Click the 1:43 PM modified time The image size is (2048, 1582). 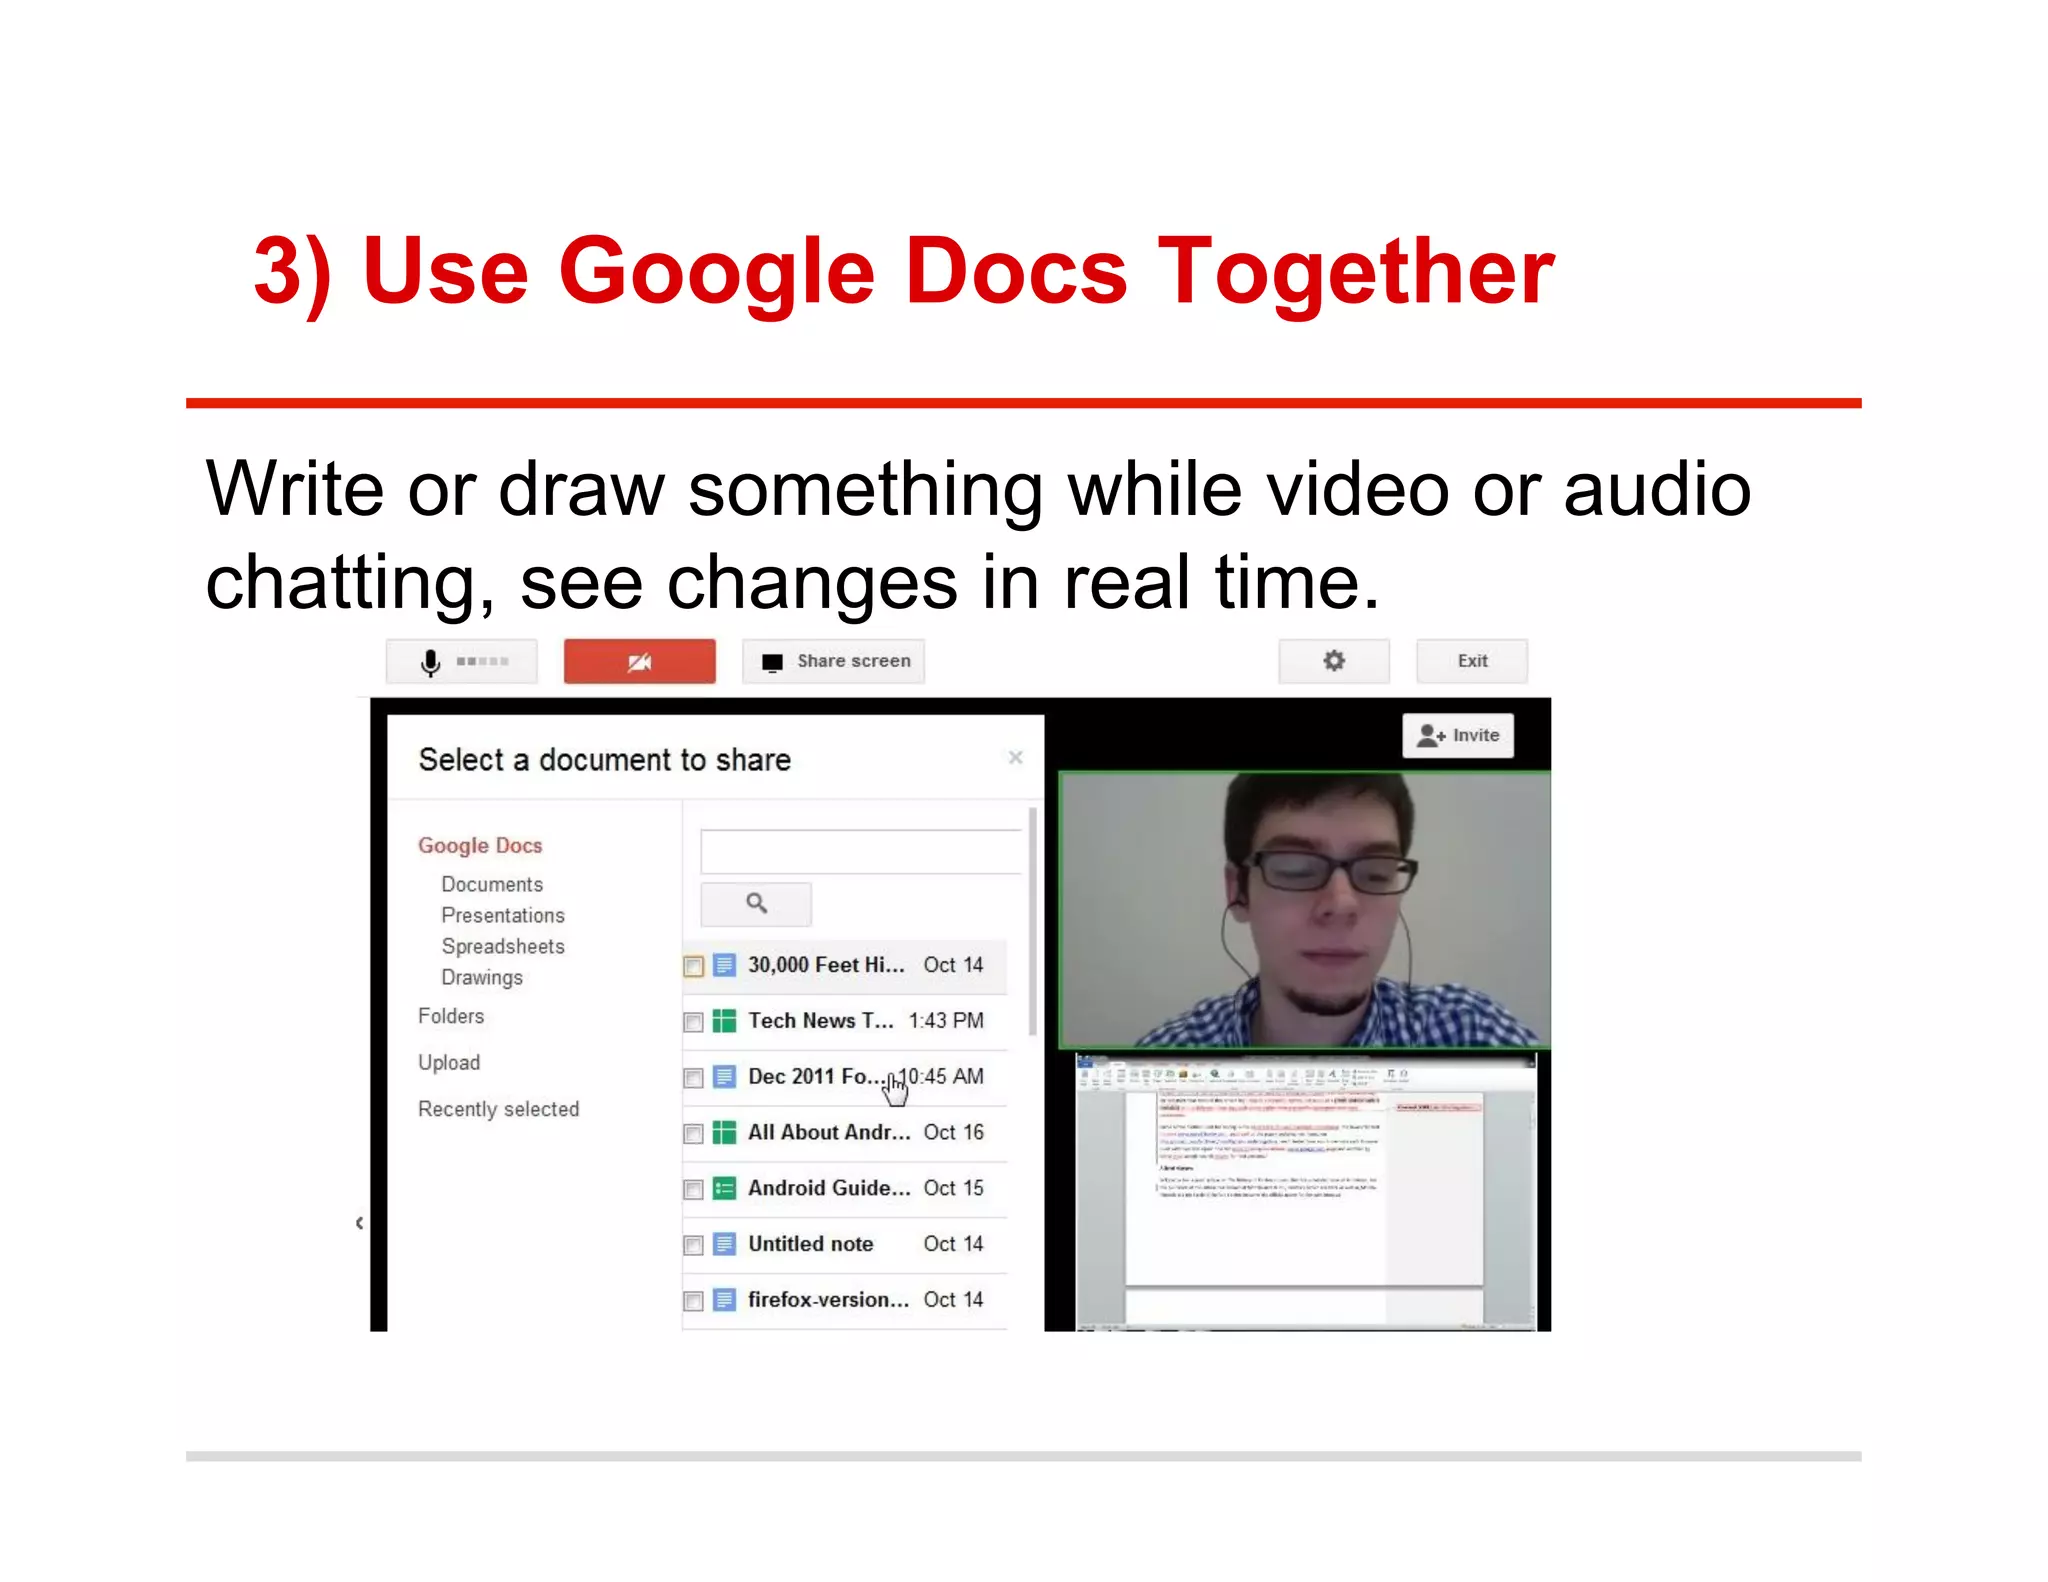click(946, 1021)
